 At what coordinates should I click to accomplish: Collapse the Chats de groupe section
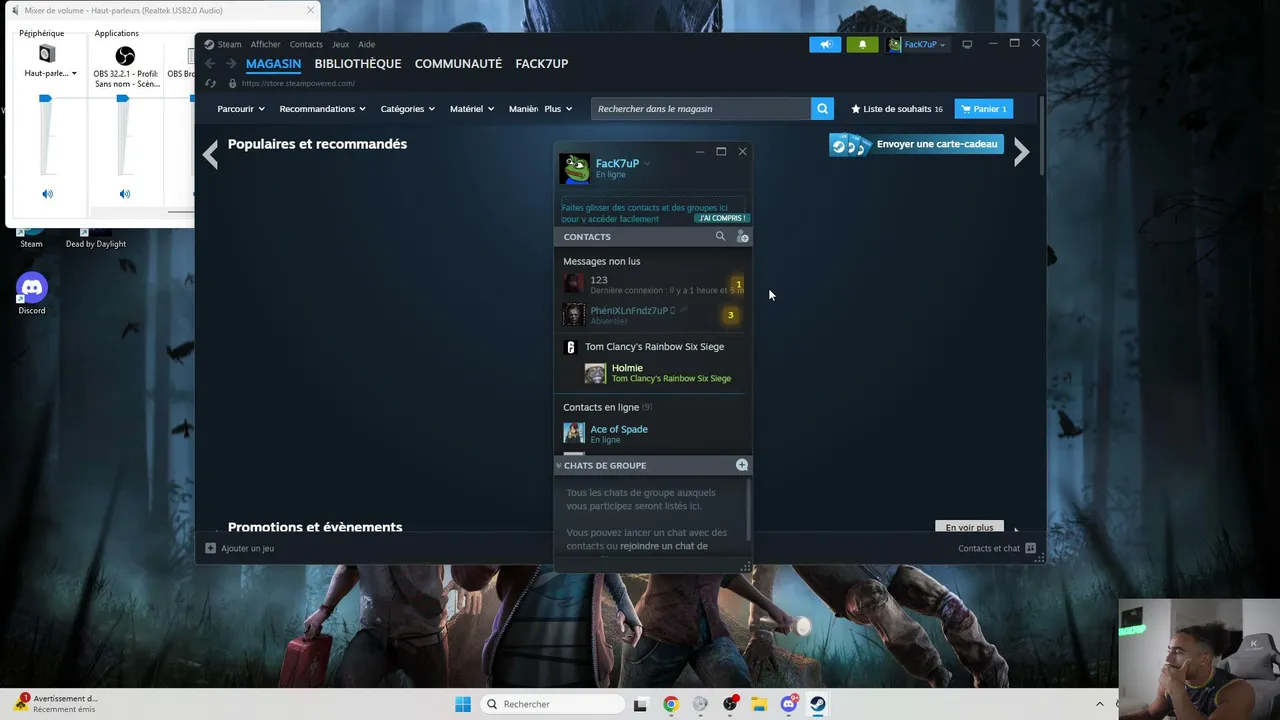559,465
